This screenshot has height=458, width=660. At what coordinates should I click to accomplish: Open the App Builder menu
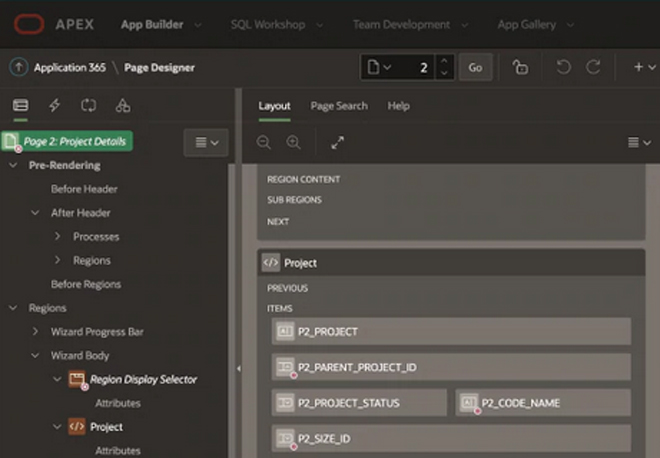(x=152, y=24)
